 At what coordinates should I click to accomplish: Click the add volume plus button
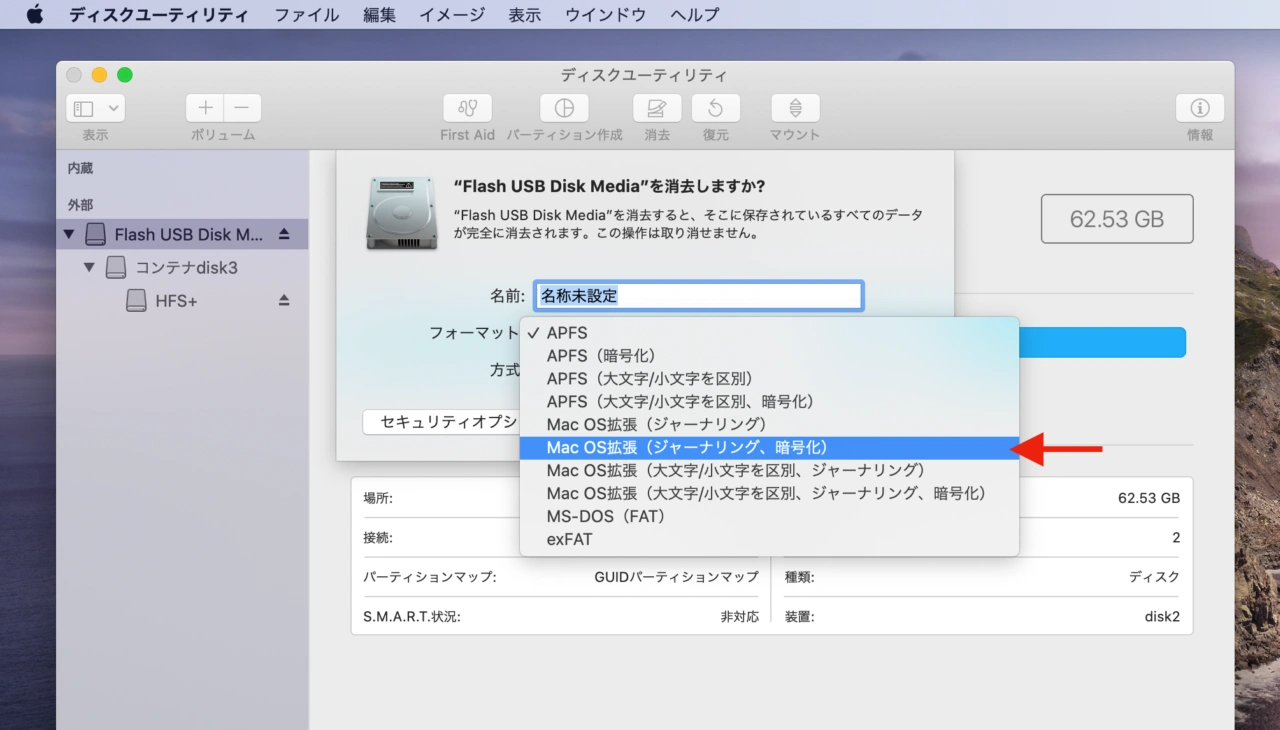(205, 108)
